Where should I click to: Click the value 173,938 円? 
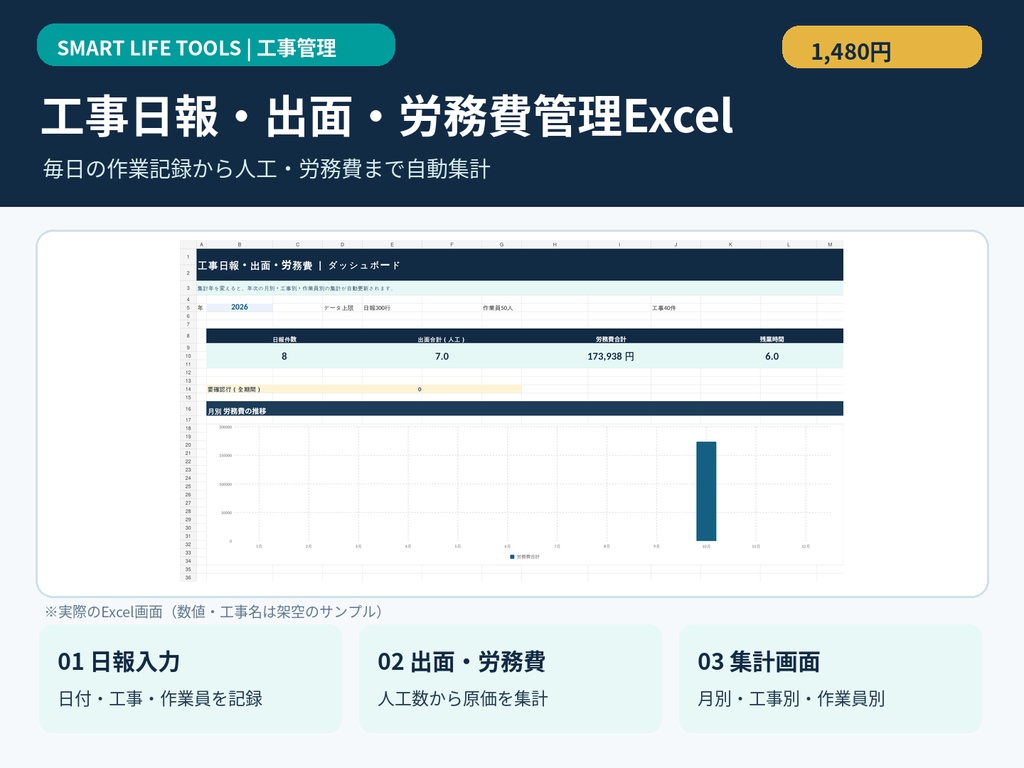point(611,357)
